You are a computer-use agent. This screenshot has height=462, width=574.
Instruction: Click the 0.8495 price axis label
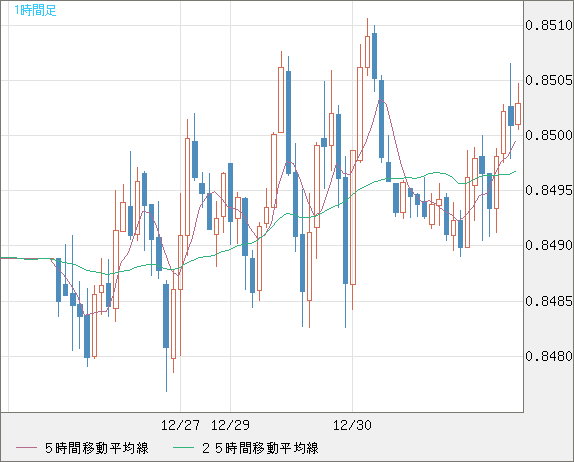(x=549, y=190)
